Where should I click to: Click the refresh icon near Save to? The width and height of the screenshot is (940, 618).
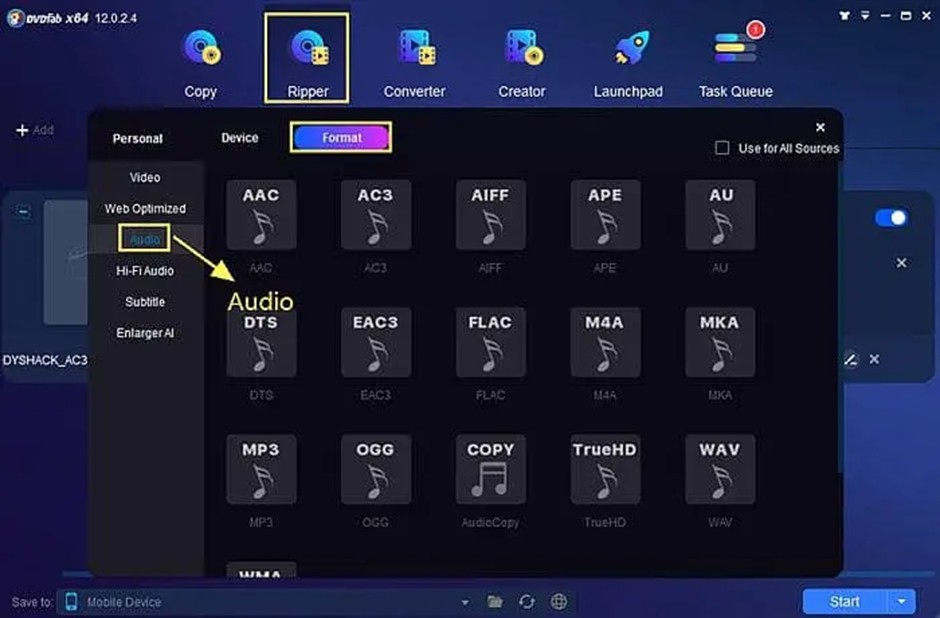pyautogui.click(x=527, y=601)
